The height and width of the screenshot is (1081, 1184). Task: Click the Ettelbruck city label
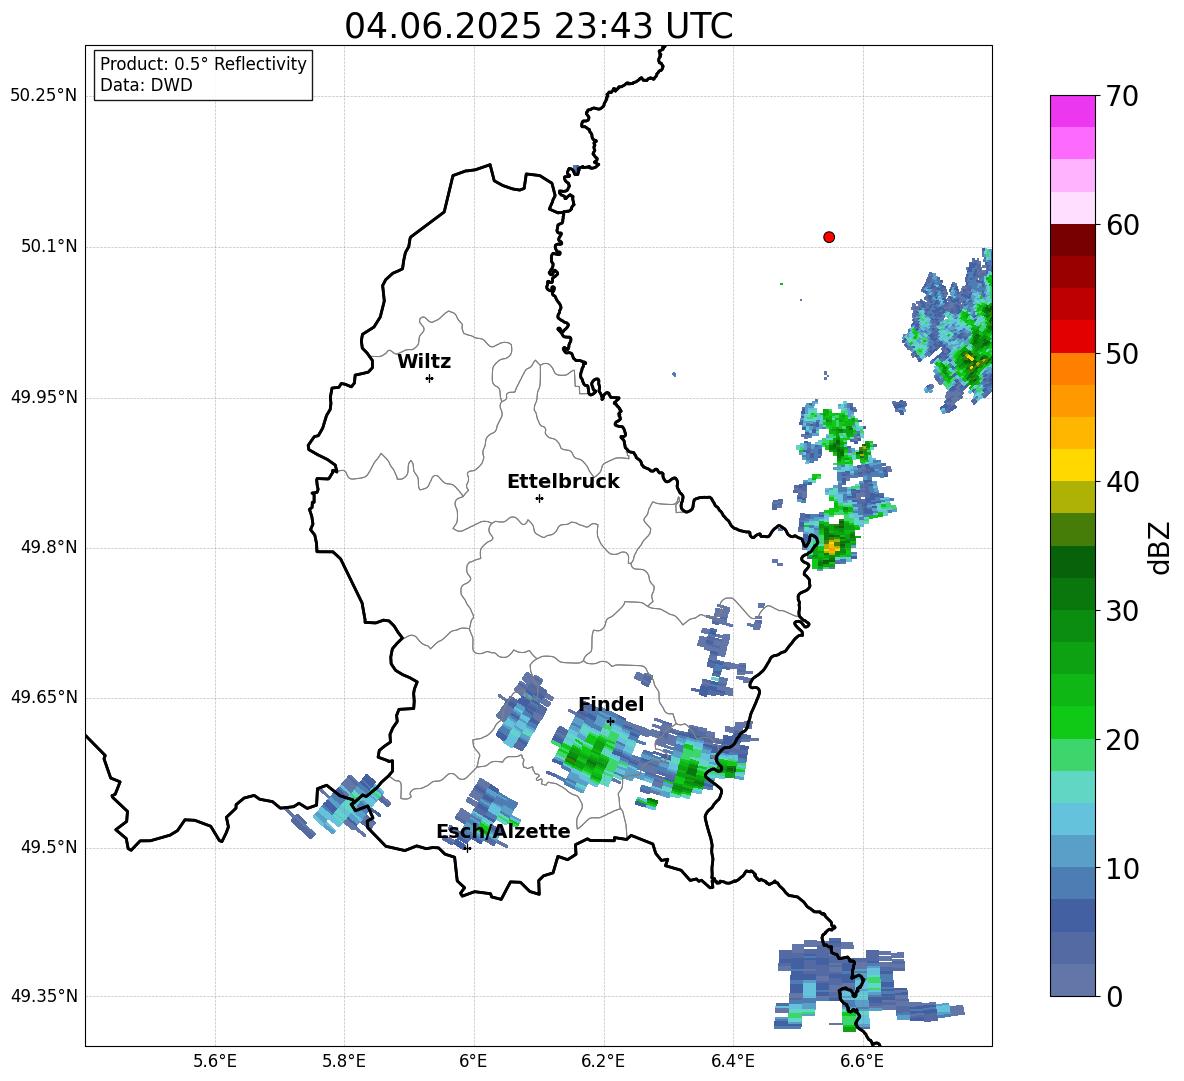pos(563,482)
